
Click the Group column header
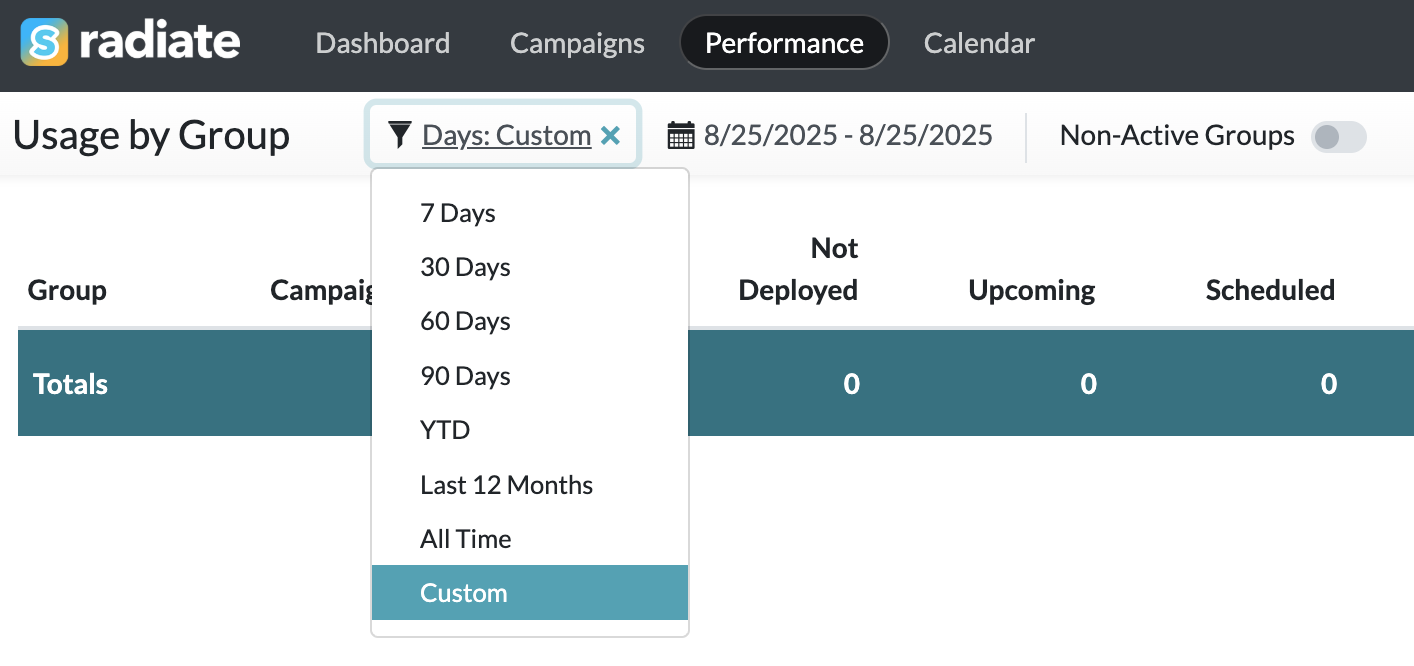point(67,290)
